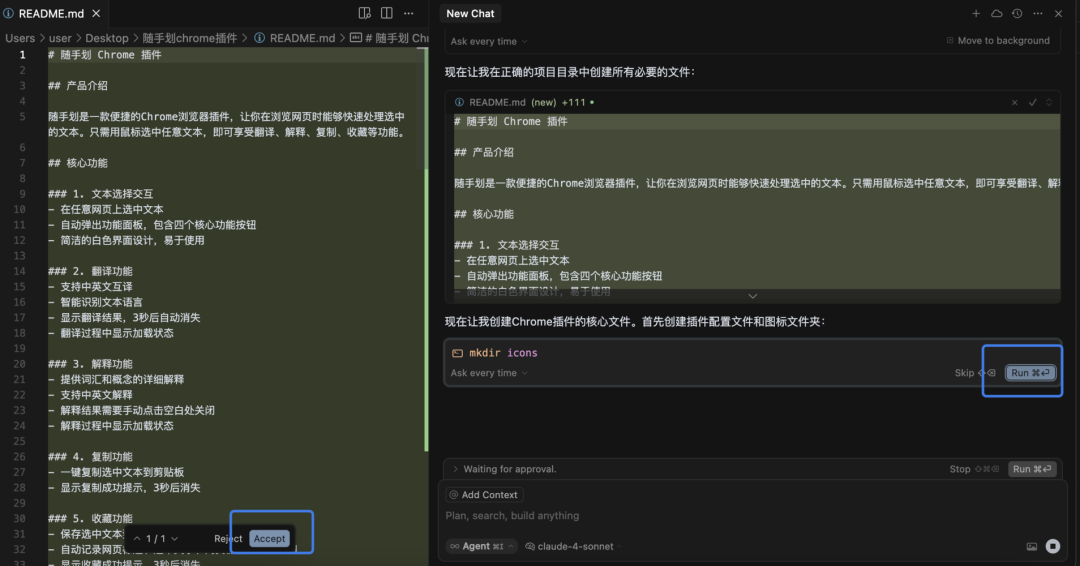The height and width of the screenshot is (566, 1080).
Task: Expand the 'Waiting for approval' section
Action: coord(456,469)
